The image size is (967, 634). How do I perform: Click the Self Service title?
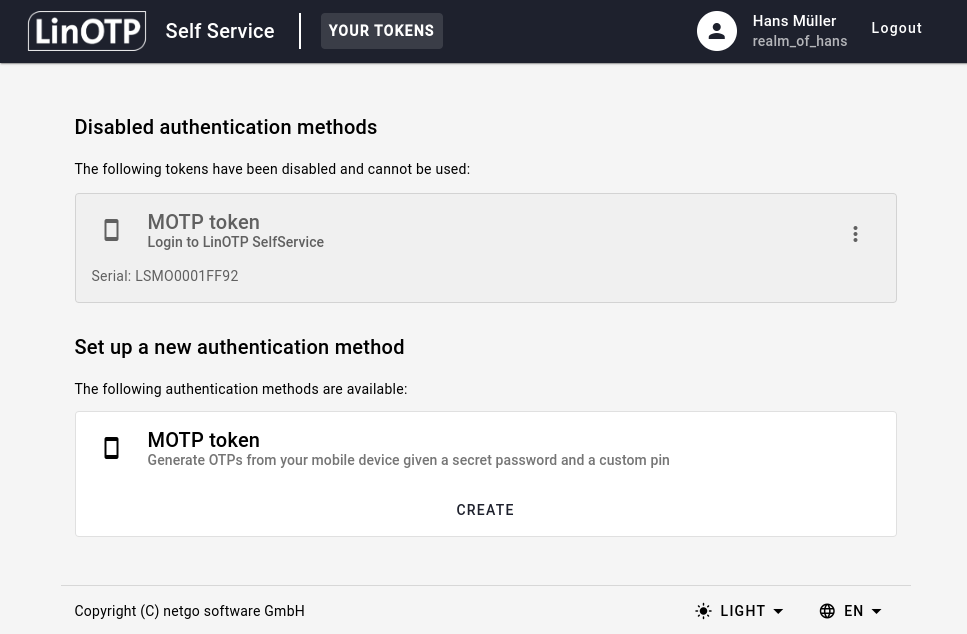point(220,31)
